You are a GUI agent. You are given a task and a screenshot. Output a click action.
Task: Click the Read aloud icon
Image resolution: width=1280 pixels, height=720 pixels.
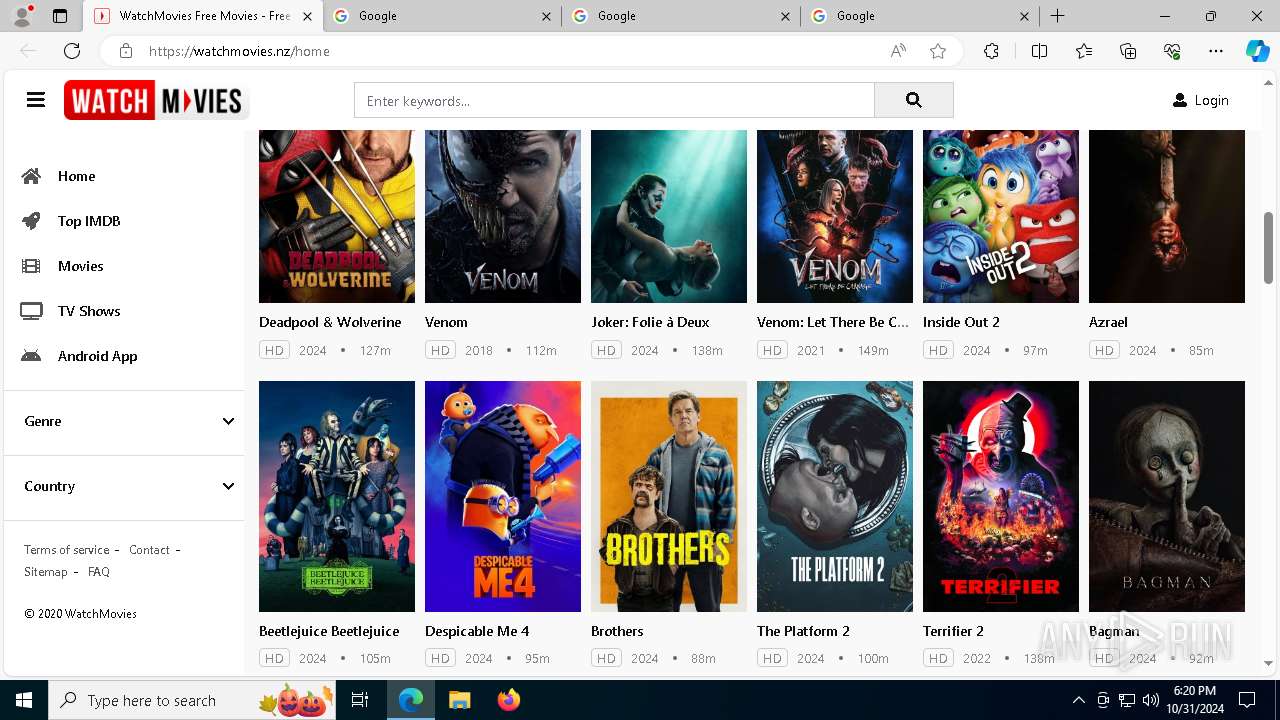coord(898,51)
